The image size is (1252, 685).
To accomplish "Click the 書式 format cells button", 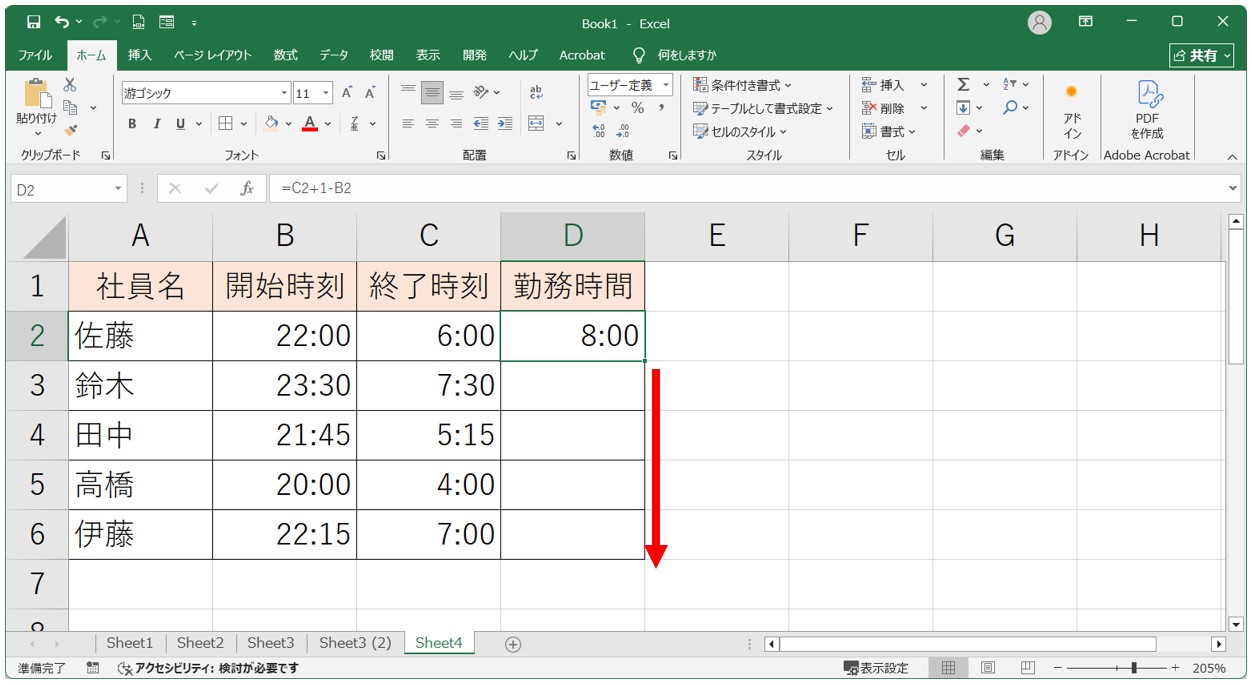I will [x=889, y=131].
